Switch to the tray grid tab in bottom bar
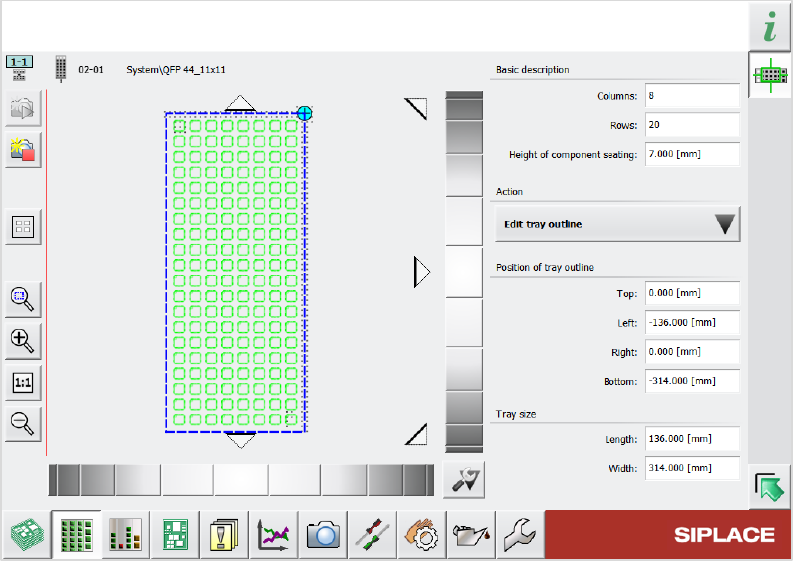793x561 pixels. click(x=77, y=535)
